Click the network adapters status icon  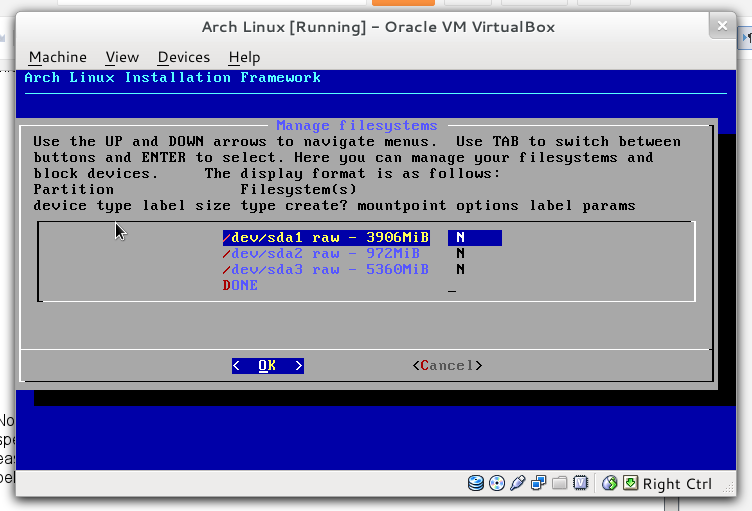tap(539, 483)
